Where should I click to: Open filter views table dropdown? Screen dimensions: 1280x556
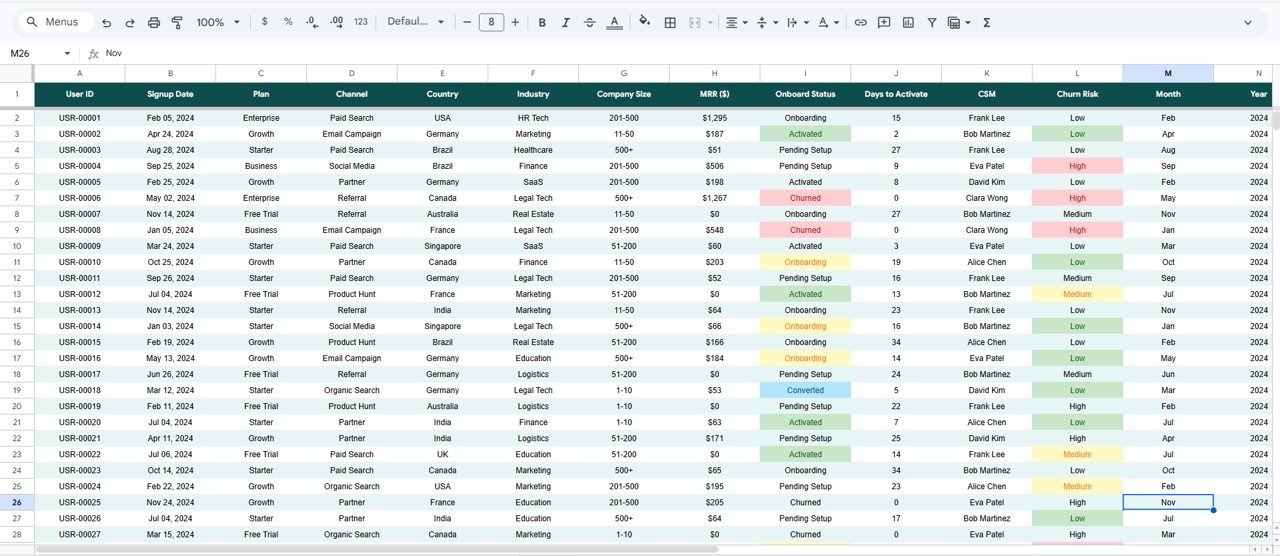click(x=959, y=22)
